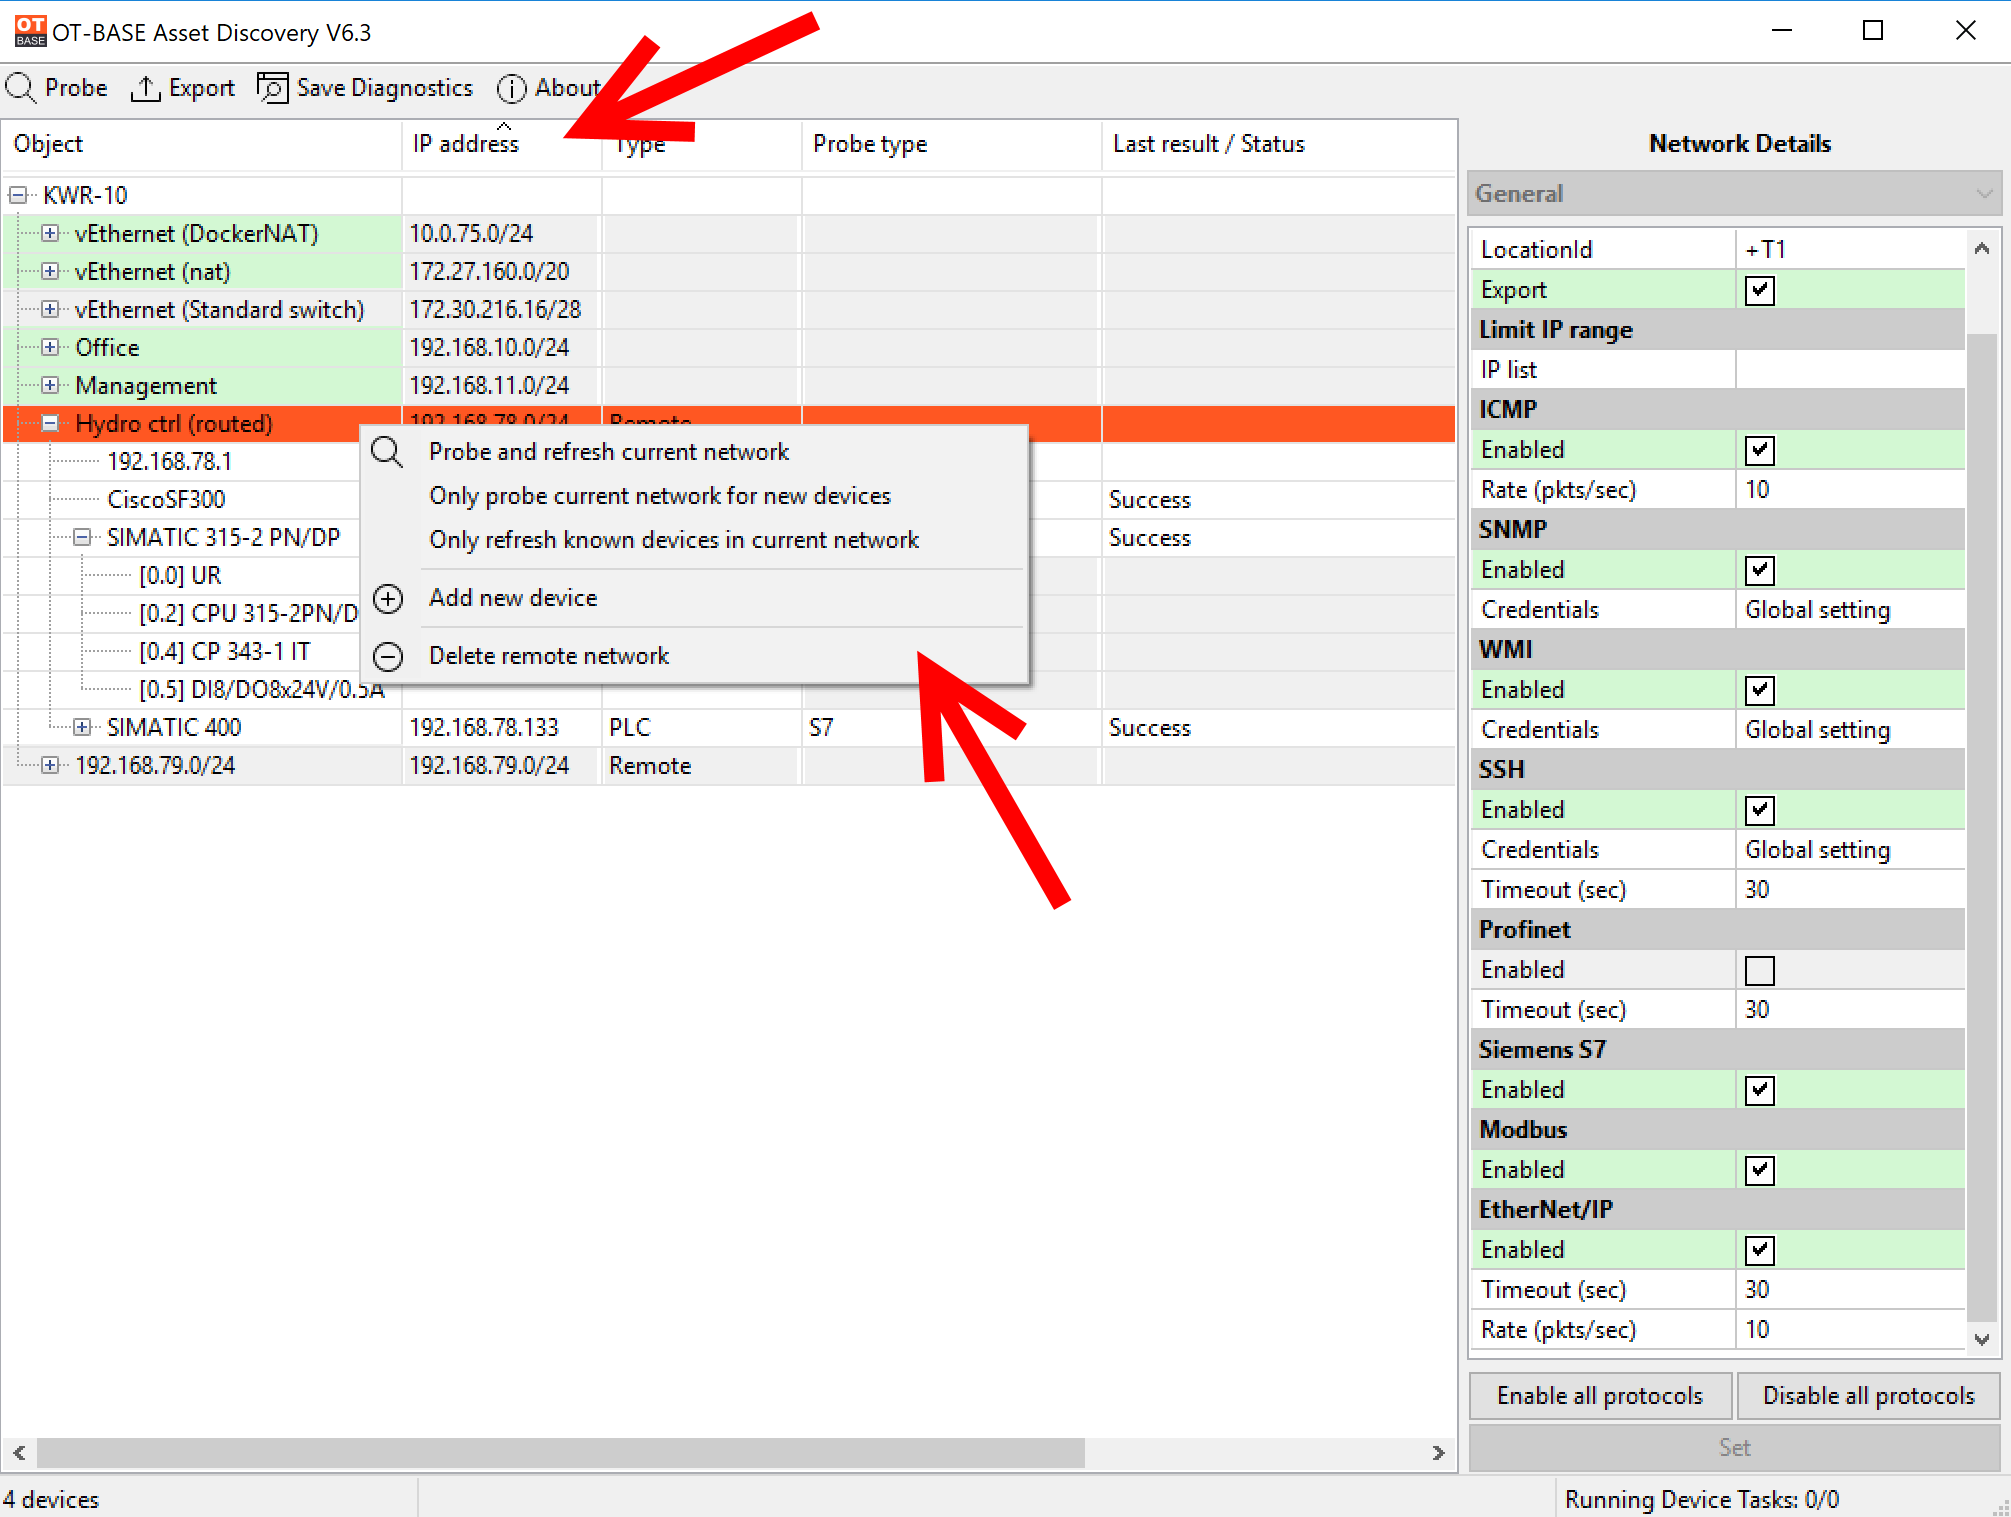Image resolution: width=2011 pixels, height=1517 pixels.
Task: Click the plus circle icon for Add new device
Action: [388, 598]
